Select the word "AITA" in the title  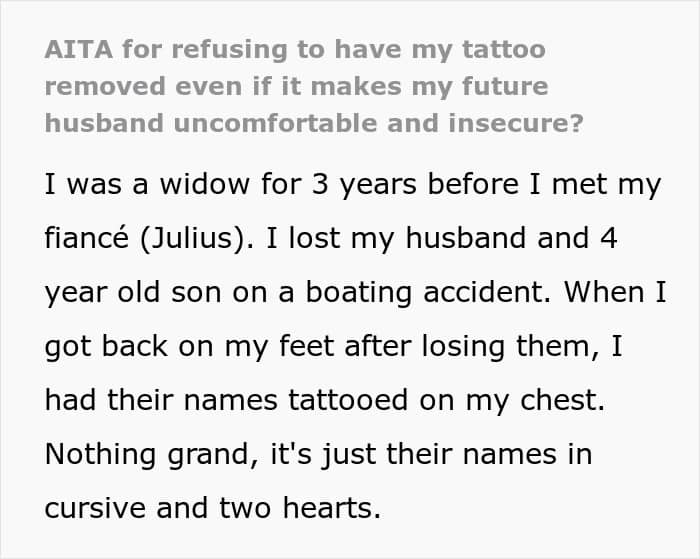79,49
